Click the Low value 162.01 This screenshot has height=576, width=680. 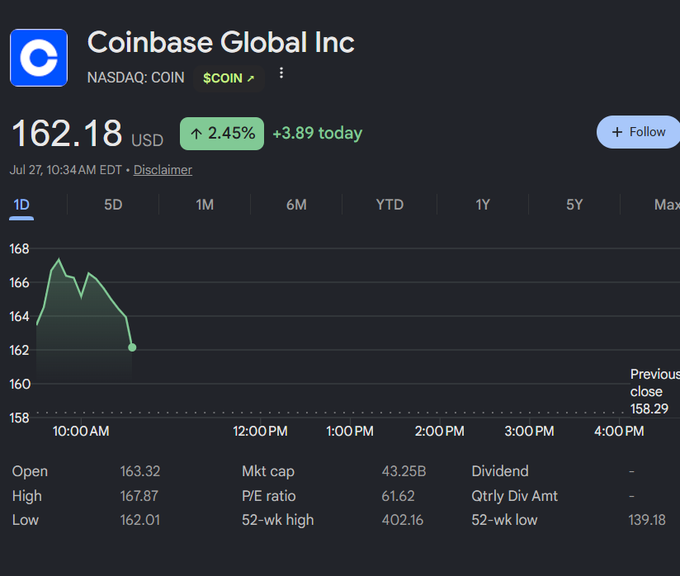pyautogui.click(x=140, y=520)
